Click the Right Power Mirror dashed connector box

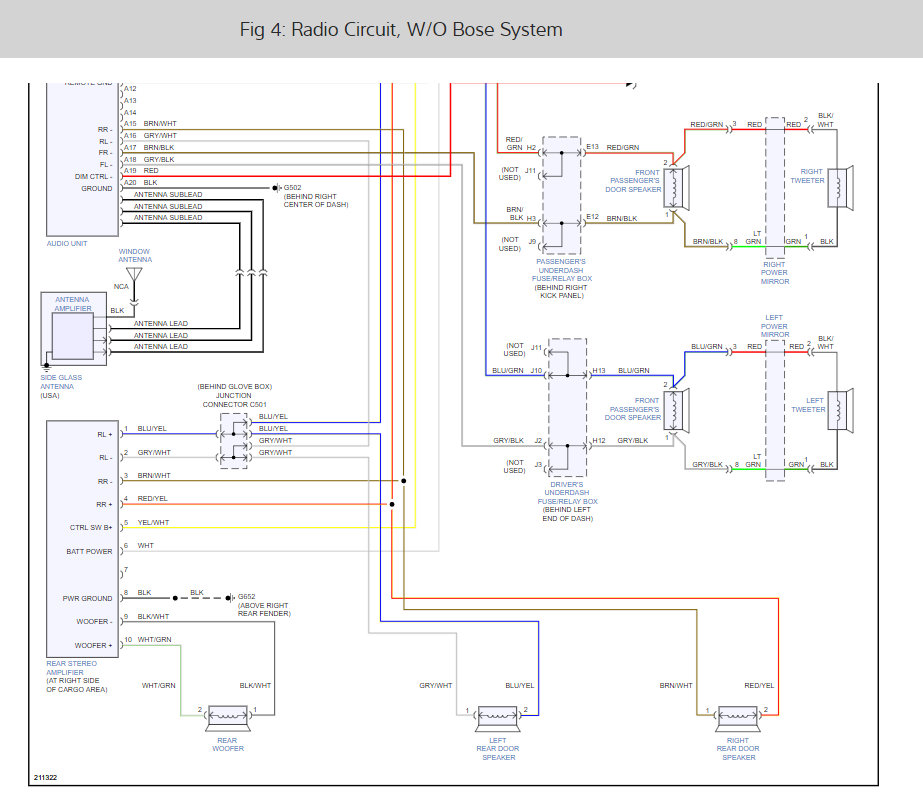coord(775,187)
